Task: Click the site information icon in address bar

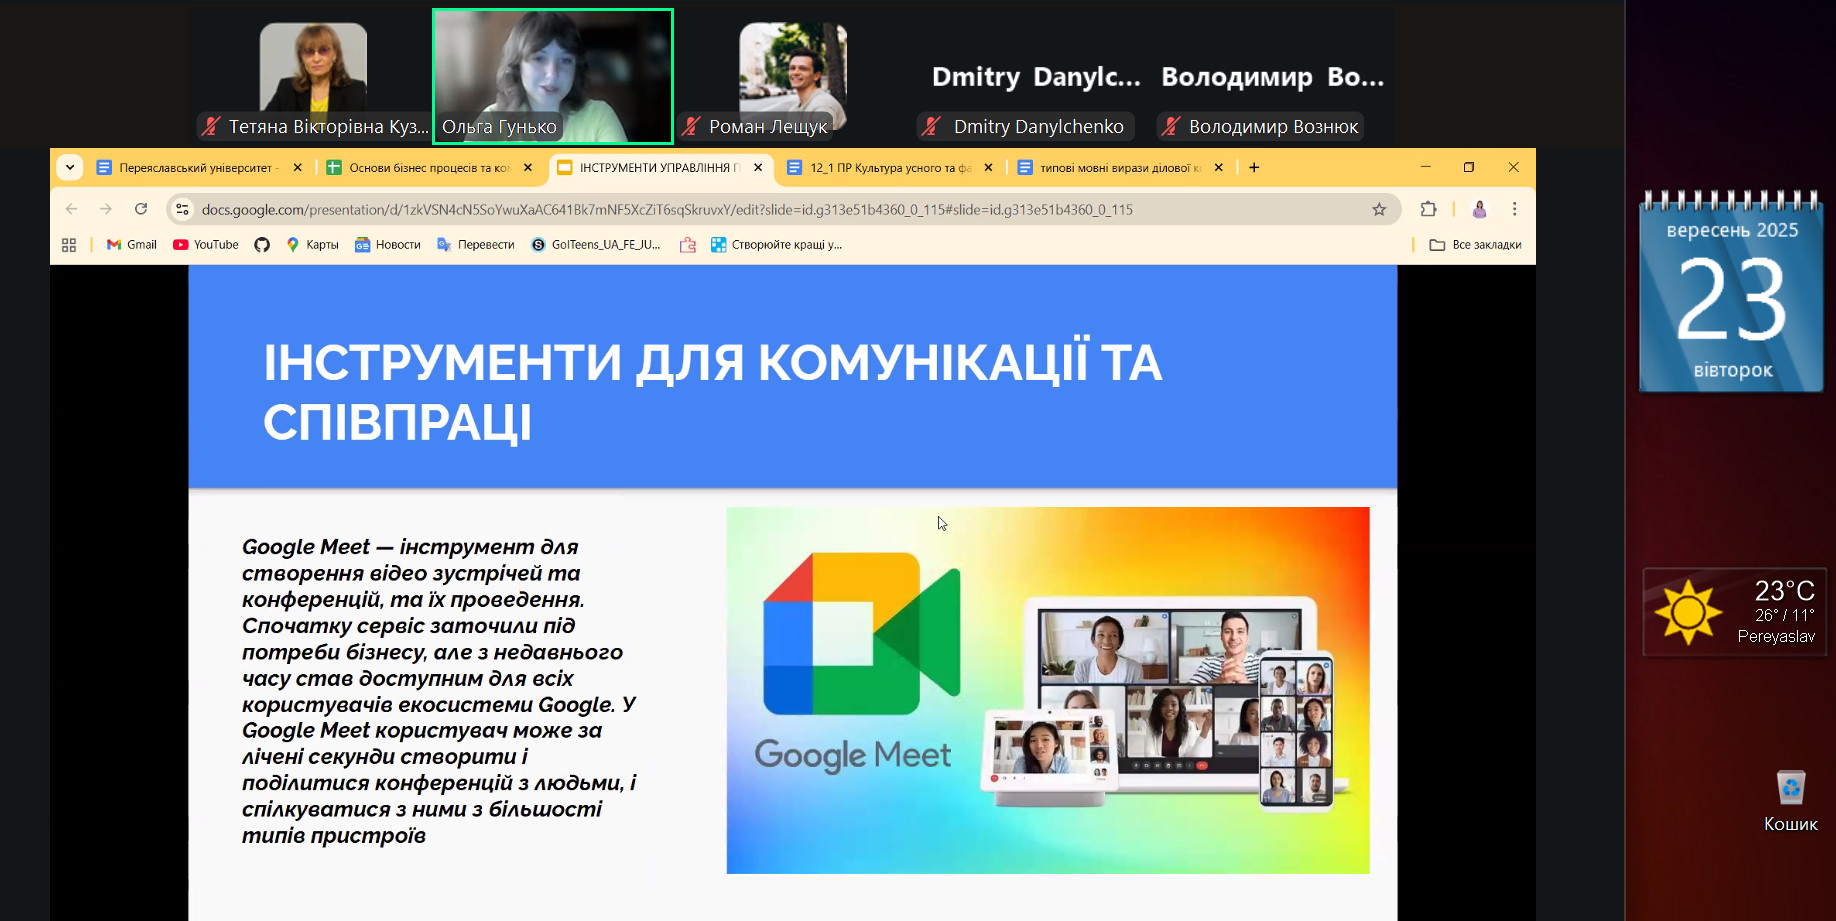Action: (183, 209)
